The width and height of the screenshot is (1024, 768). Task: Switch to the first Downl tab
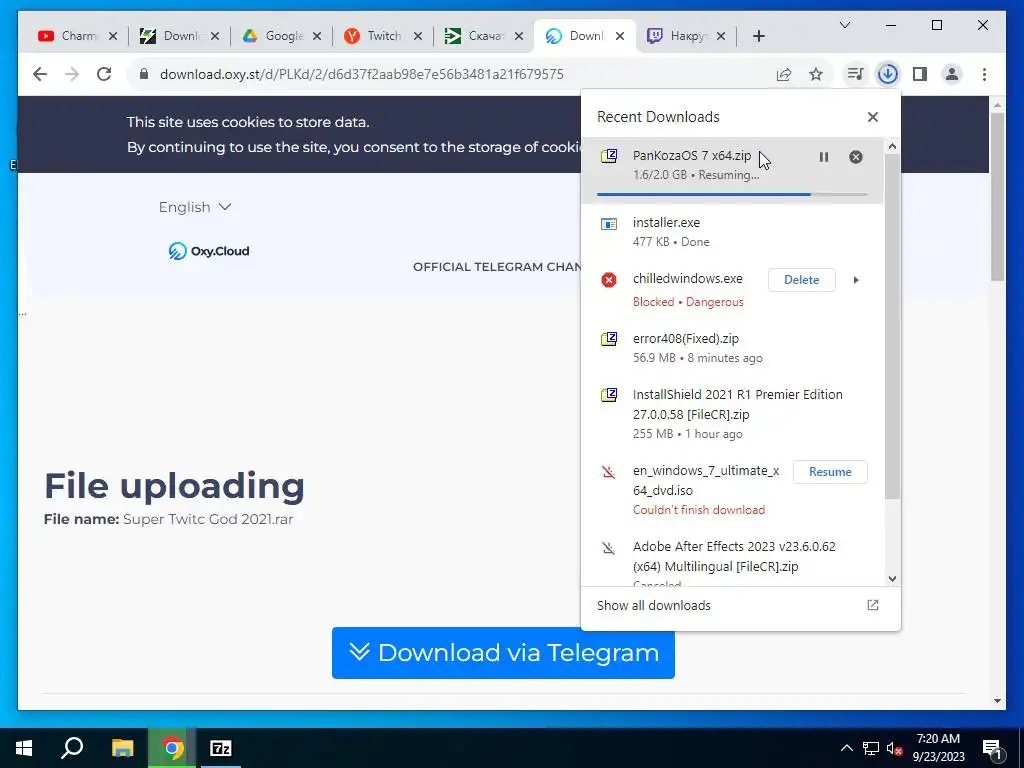pyautogui.click(x=171, y=36)
